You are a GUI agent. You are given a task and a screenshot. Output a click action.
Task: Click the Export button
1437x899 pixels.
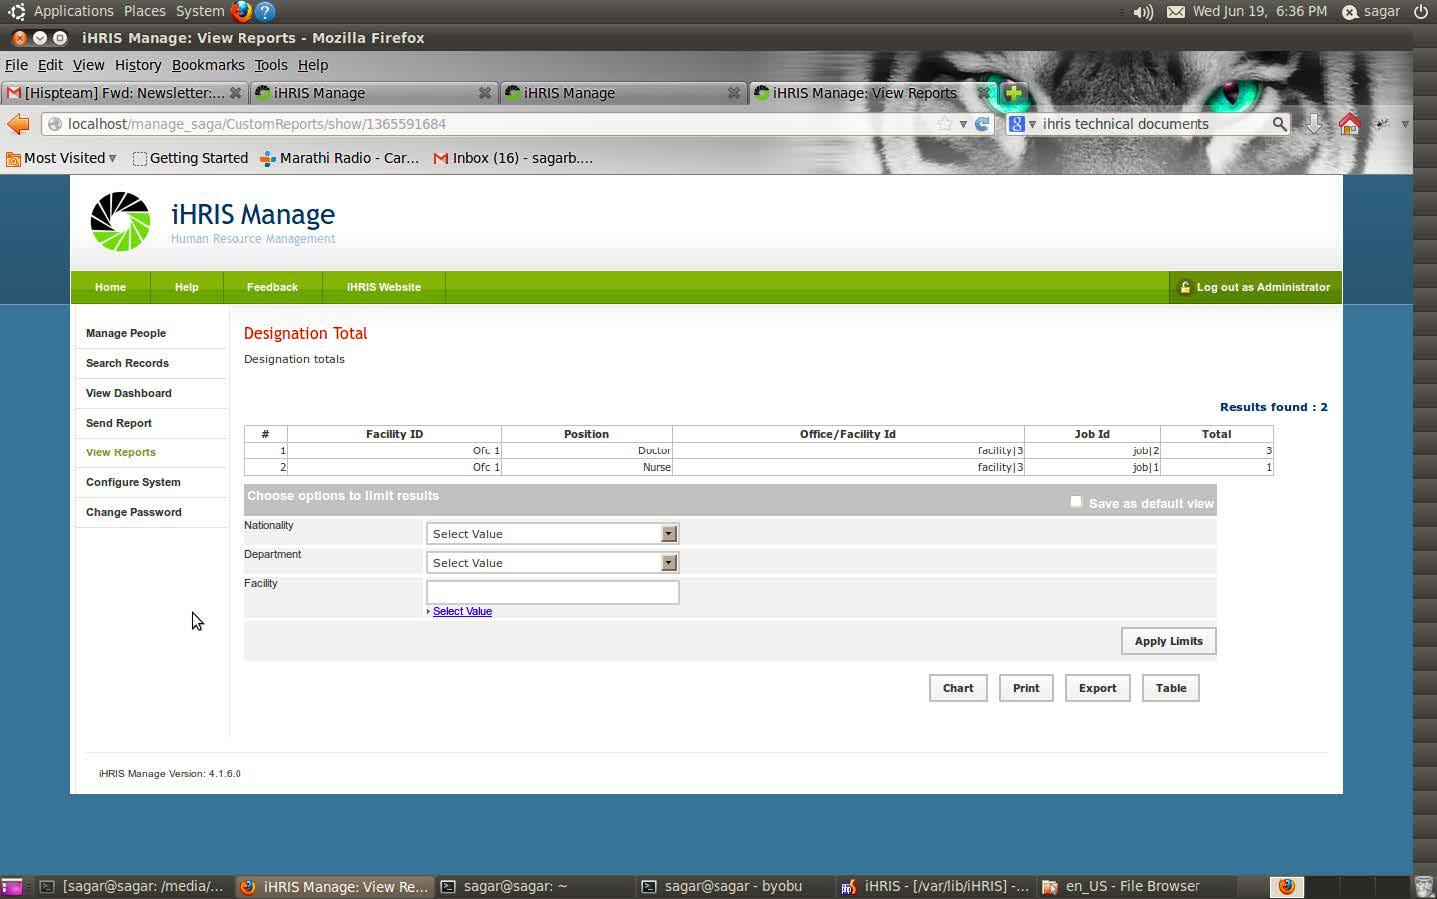(1097, 688)
